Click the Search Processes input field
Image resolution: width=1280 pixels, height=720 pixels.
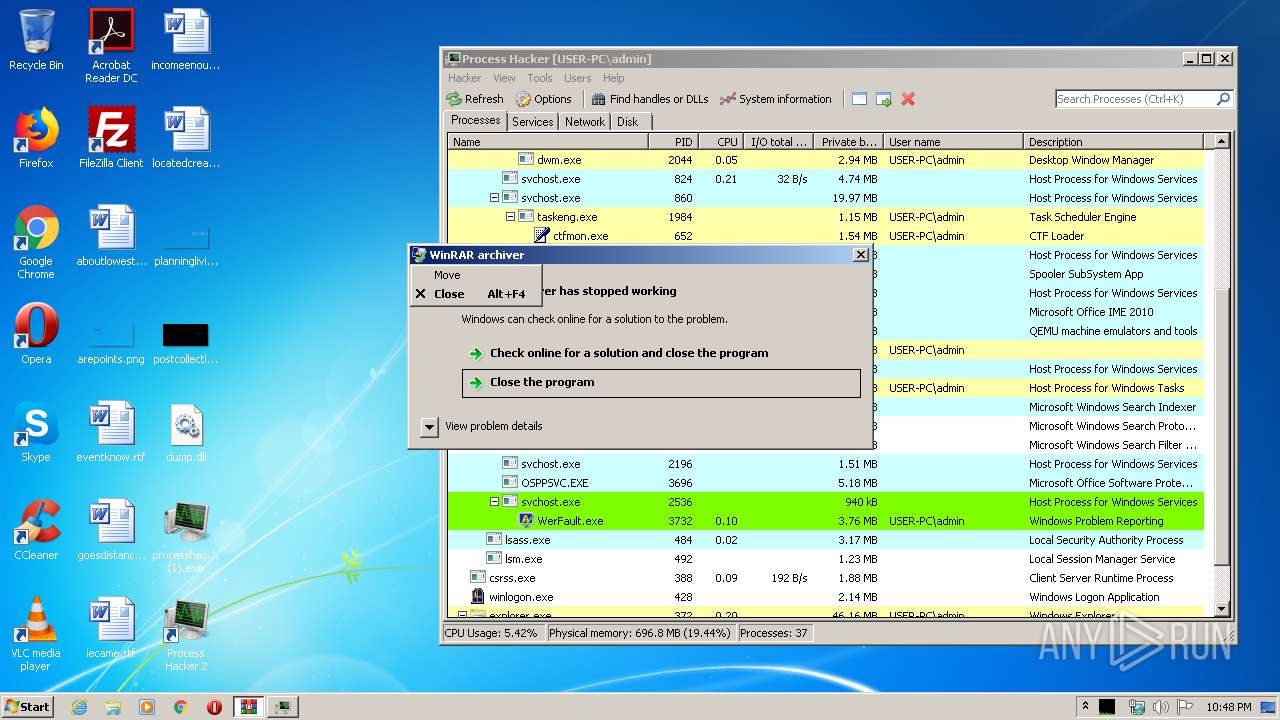coord(1135,99)
